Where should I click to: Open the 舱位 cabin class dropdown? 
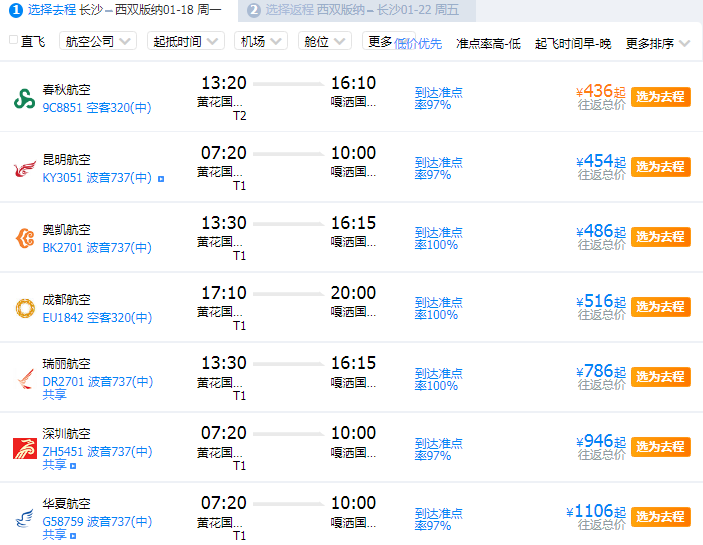(327, 42)
